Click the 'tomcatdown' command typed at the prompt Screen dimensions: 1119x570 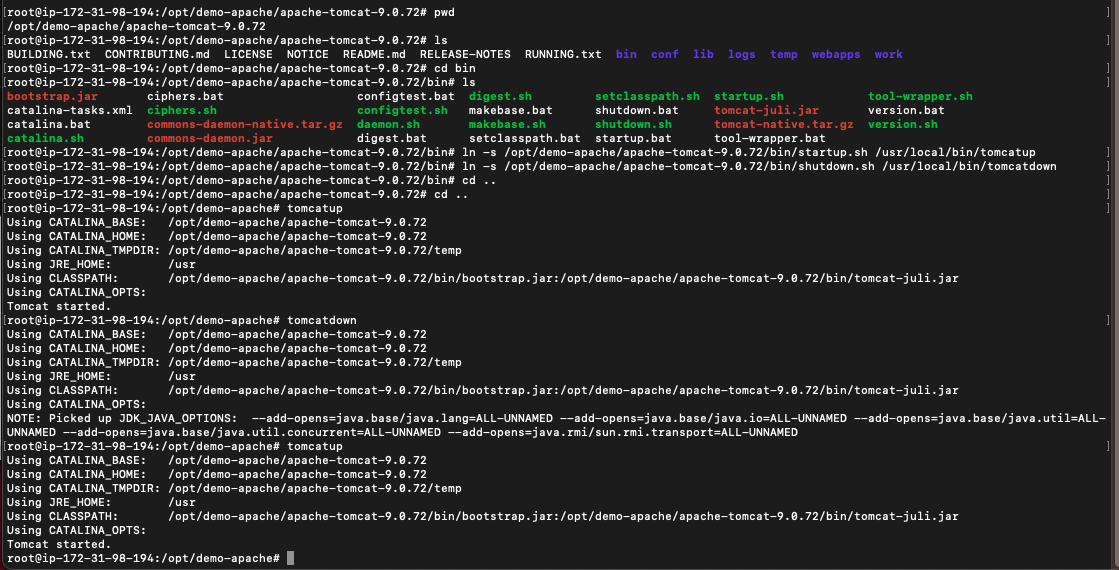point(322,320)
